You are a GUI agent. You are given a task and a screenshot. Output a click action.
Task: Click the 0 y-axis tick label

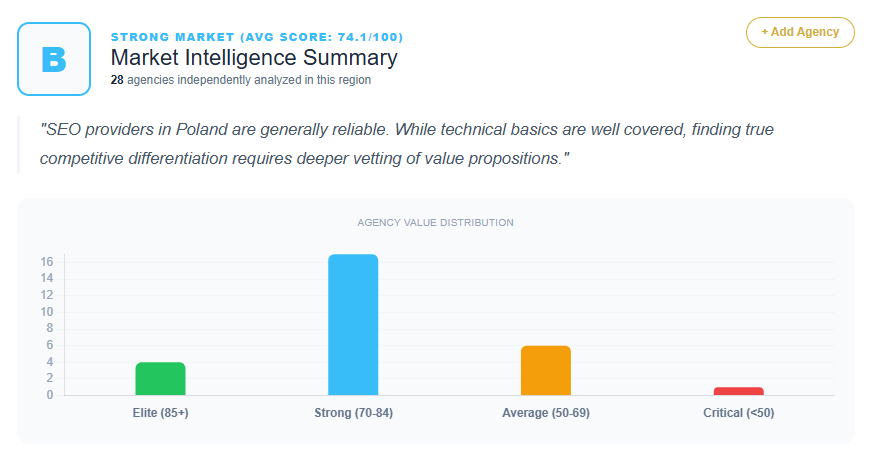click(50, 395)
